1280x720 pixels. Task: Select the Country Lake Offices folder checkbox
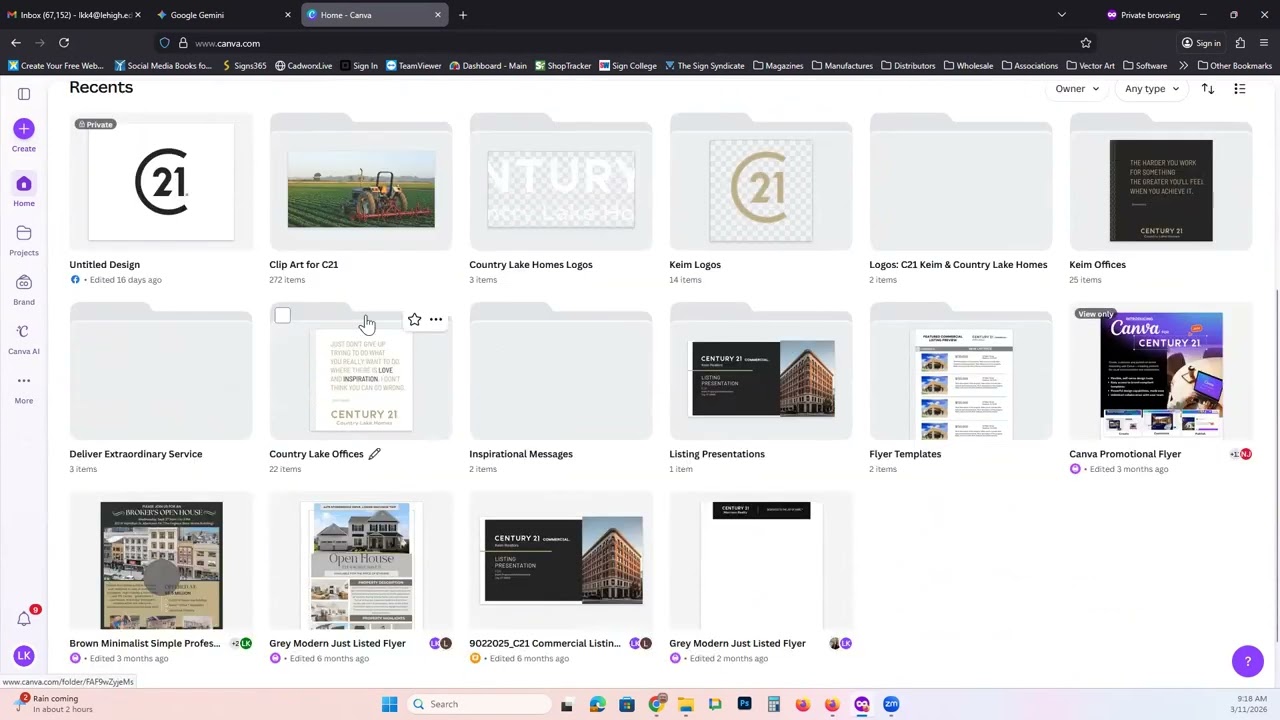283,316
